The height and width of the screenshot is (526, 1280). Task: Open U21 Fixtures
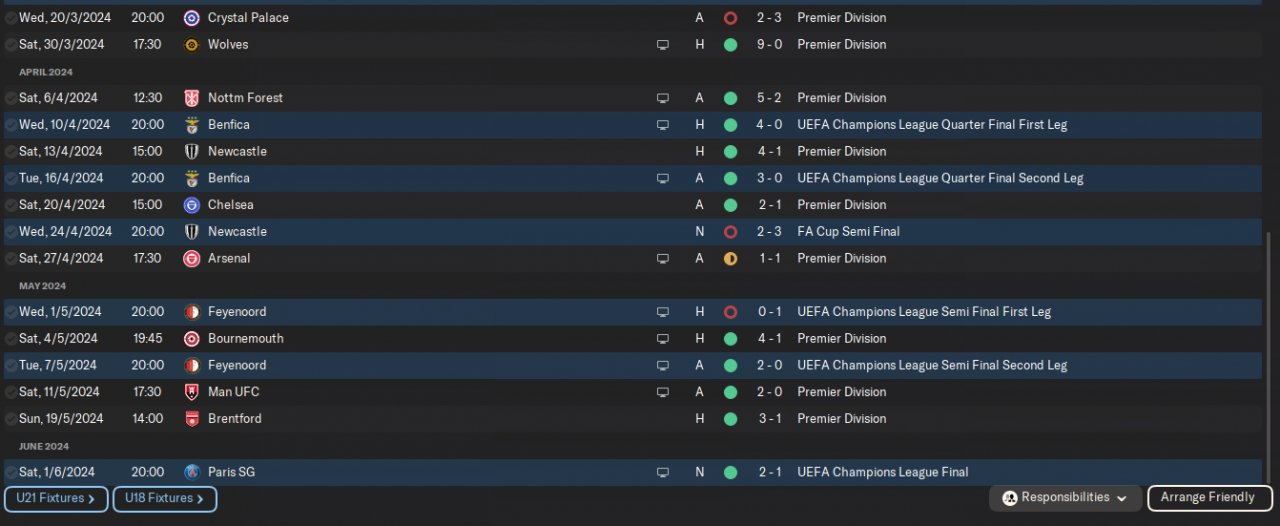56,498
